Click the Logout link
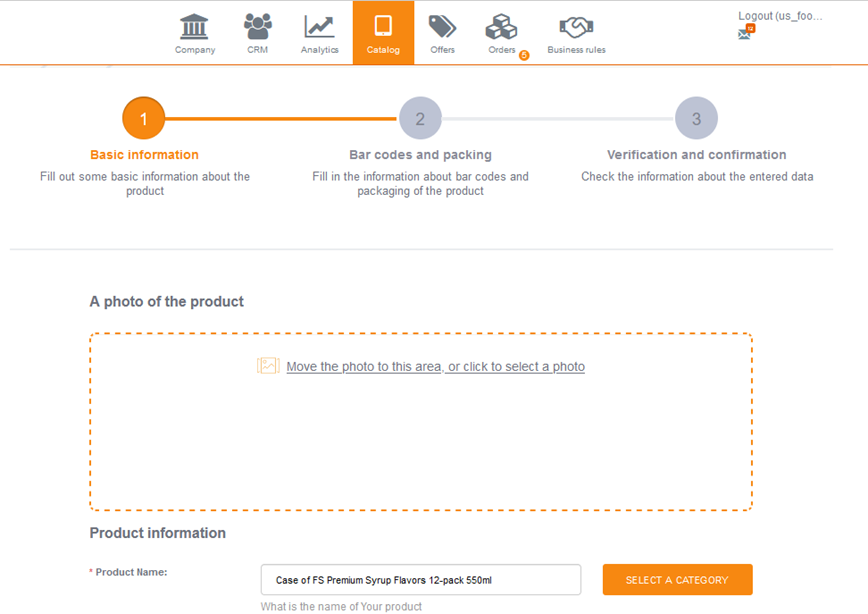Viewport: 868px width, 614px height. pos(779,16)
